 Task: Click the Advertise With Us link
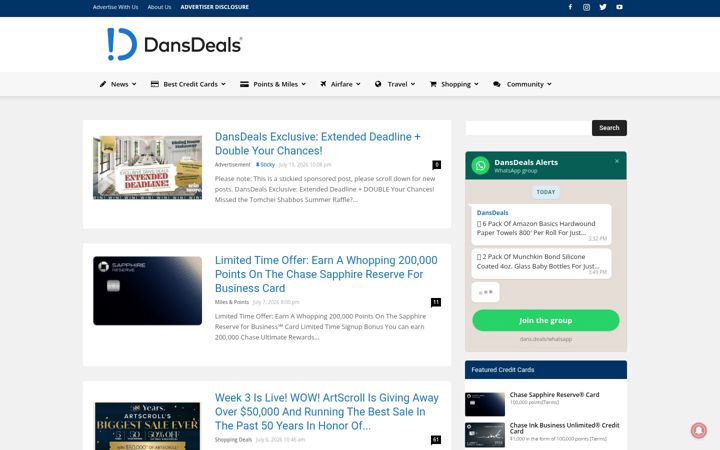115,7
